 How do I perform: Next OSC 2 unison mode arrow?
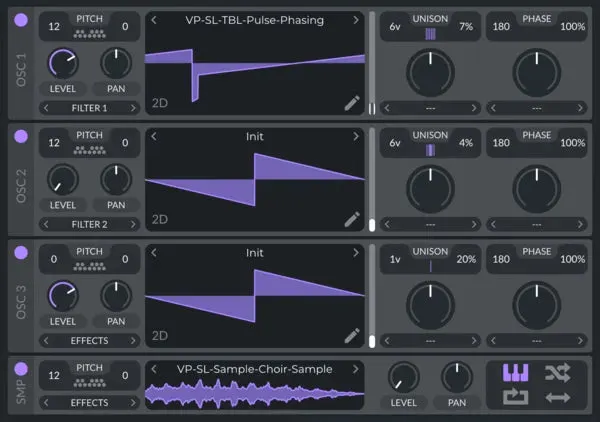[x=474, y=224]
